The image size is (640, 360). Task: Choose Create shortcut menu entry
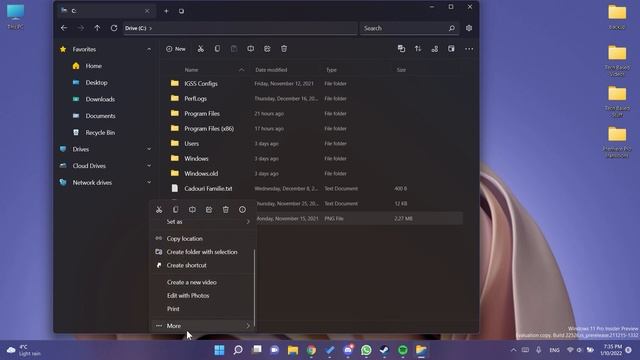pos(202,265)
